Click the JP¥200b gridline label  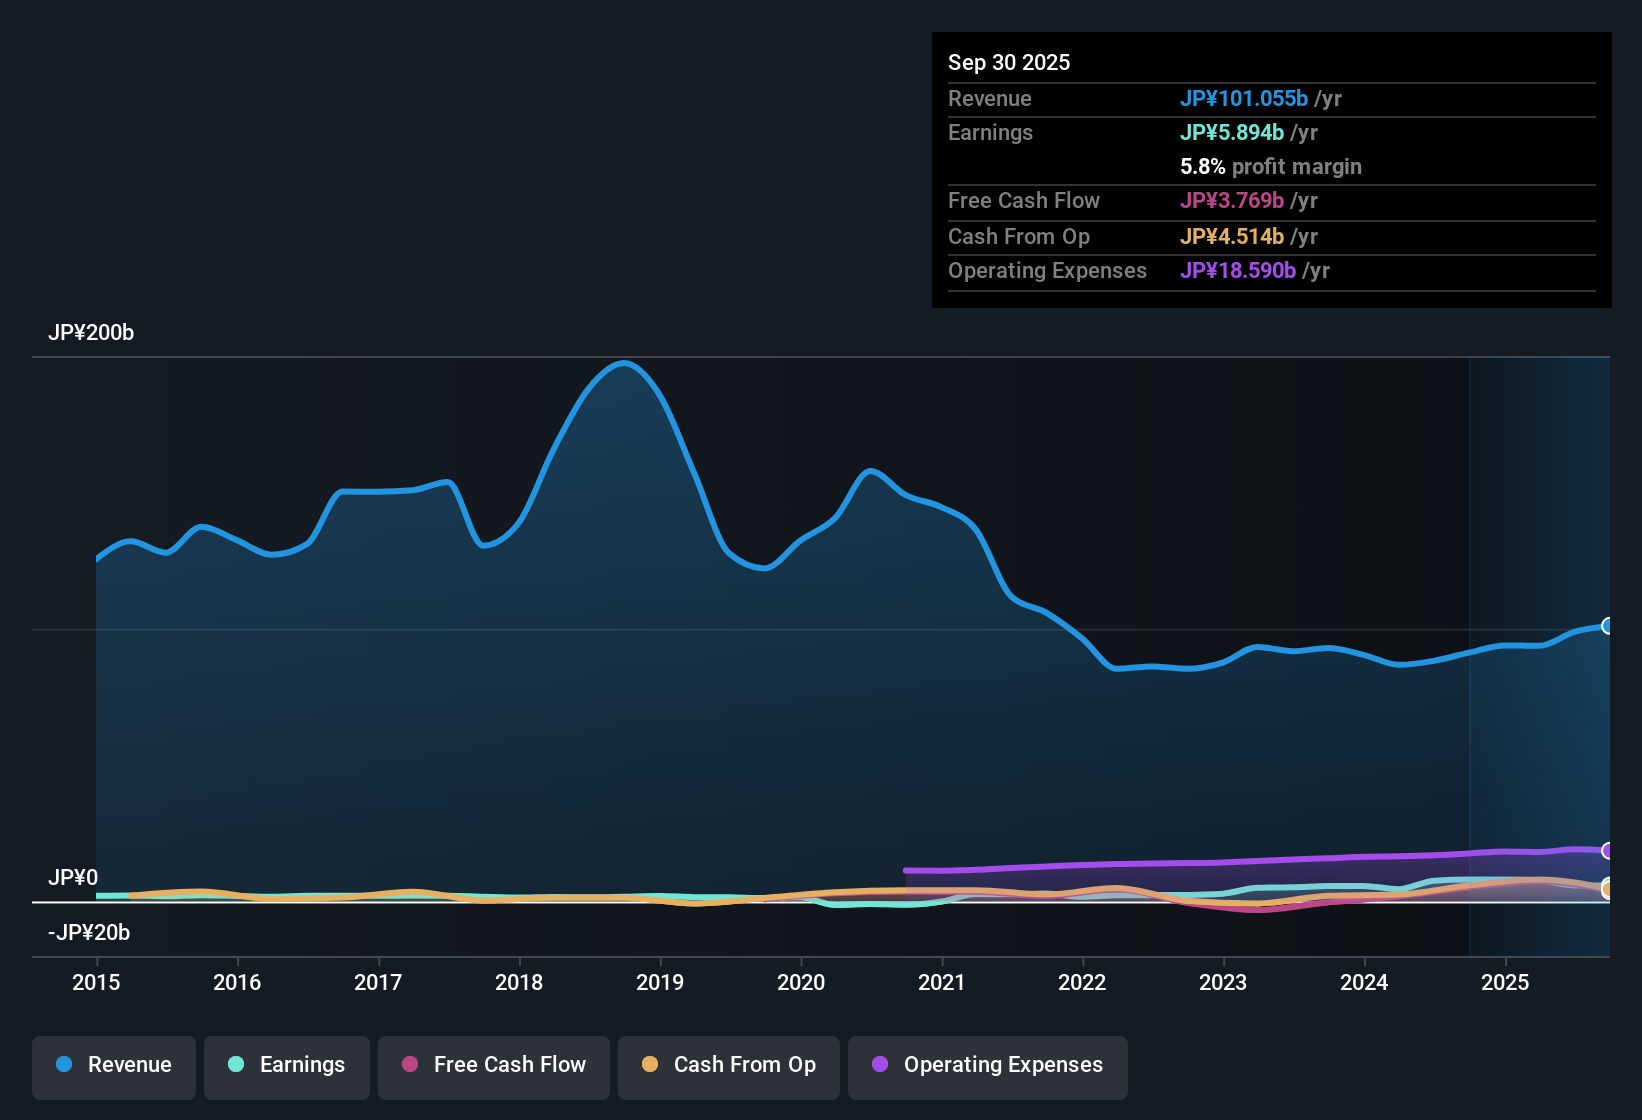click(91, 333)
